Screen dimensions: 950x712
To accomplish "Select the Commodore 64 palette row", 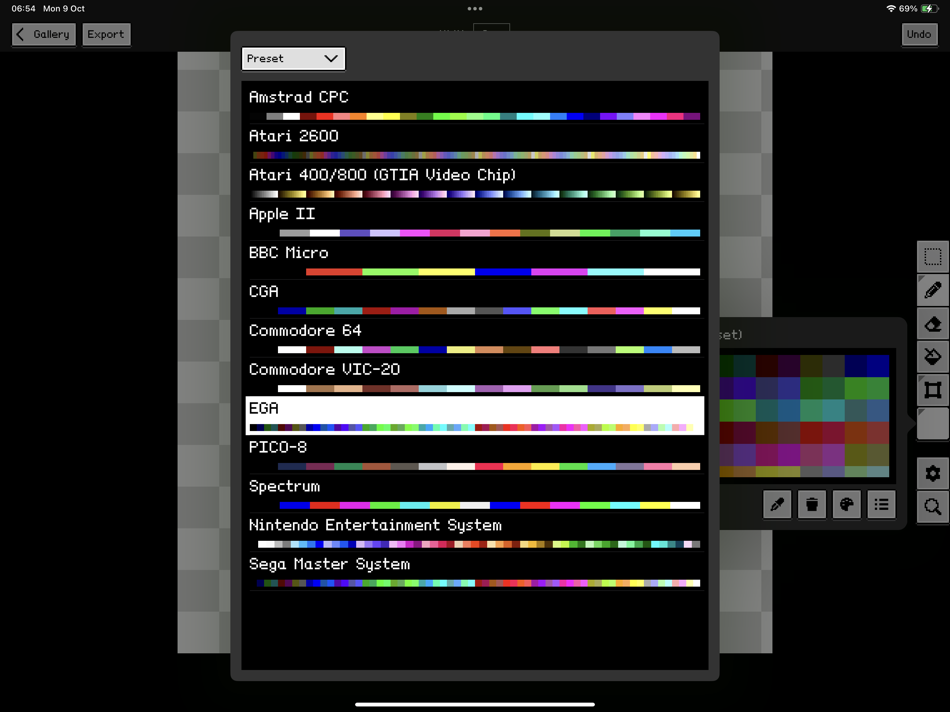I will tap(474, 338).
